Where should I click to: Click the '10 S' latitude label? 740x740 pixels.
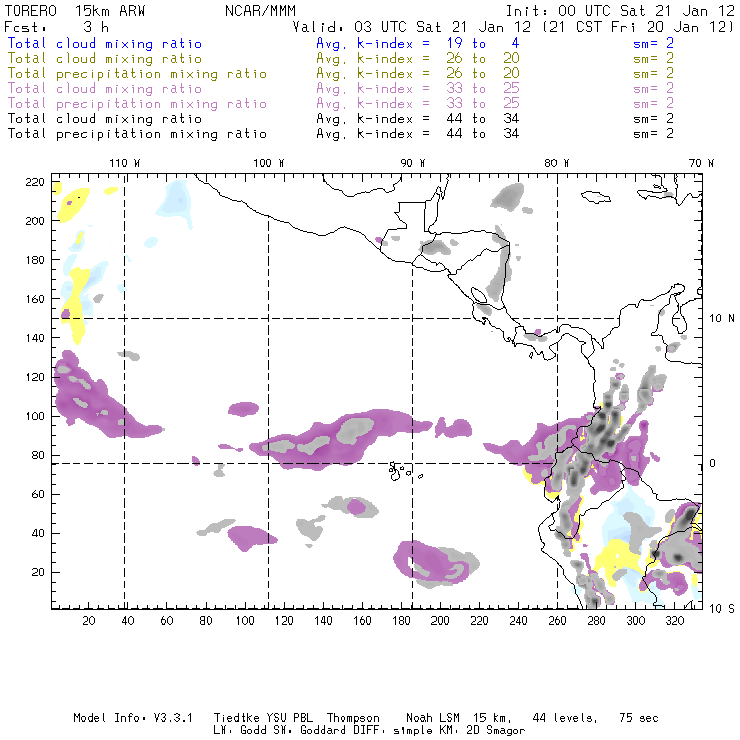point(722,609)
